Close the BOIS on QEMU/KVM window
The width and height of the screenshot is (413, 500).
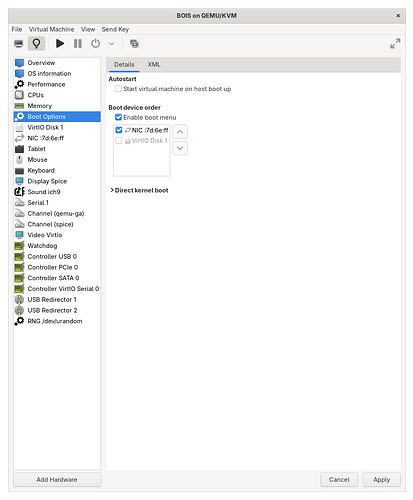tap(398, 16)
